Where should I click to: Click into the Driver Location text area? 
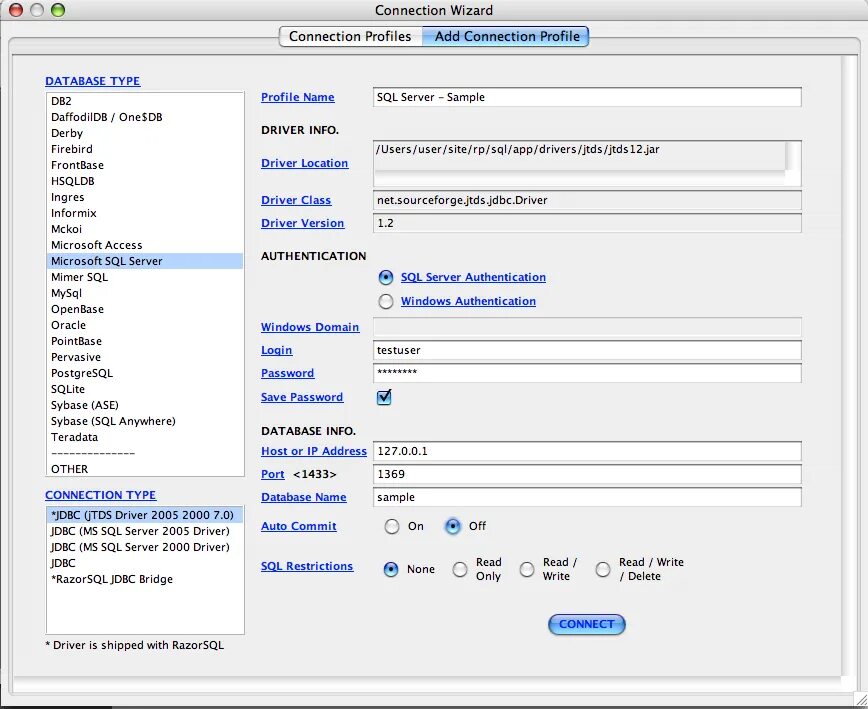pos(587,163)
